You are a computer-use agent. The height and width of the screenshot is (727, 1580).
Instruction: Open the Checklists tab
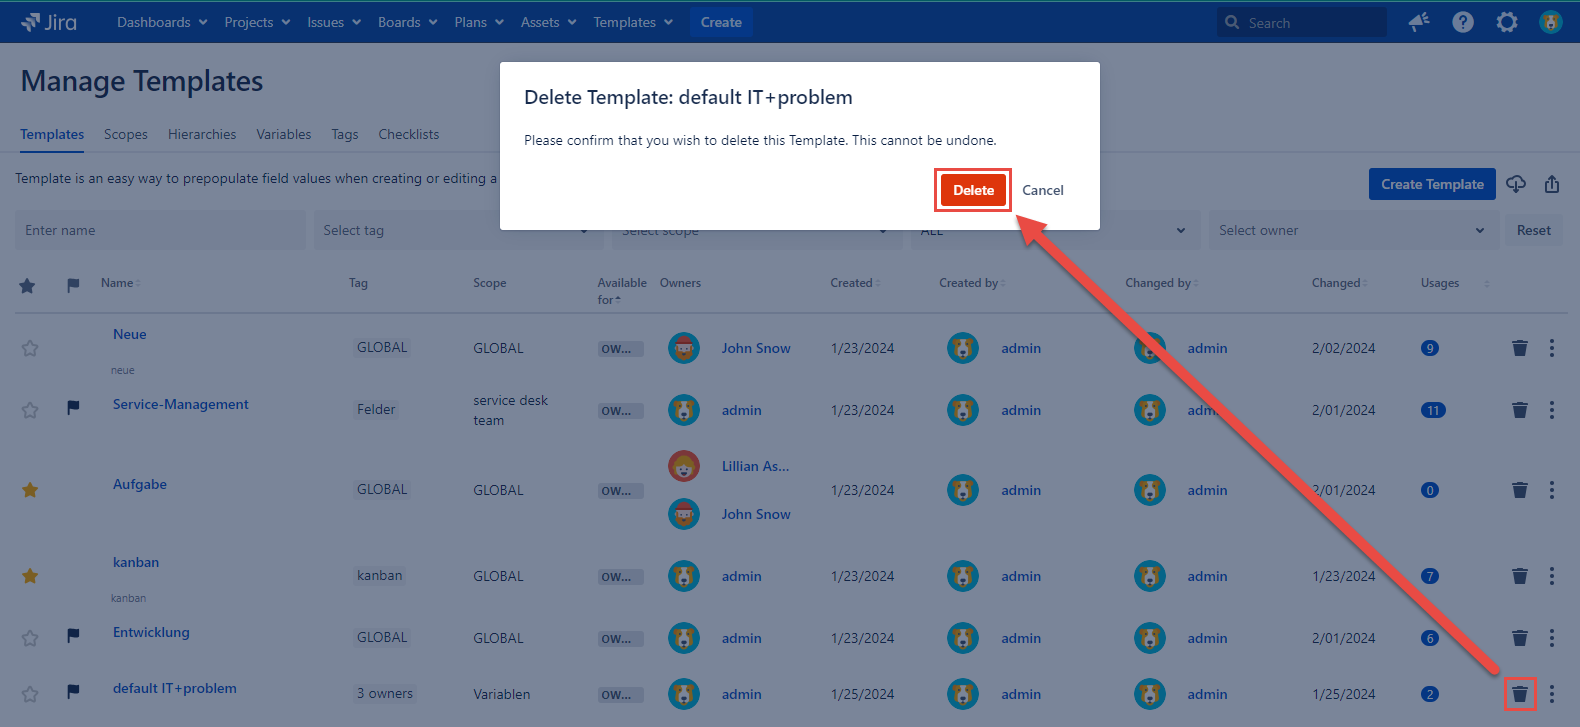coord(408,134)
